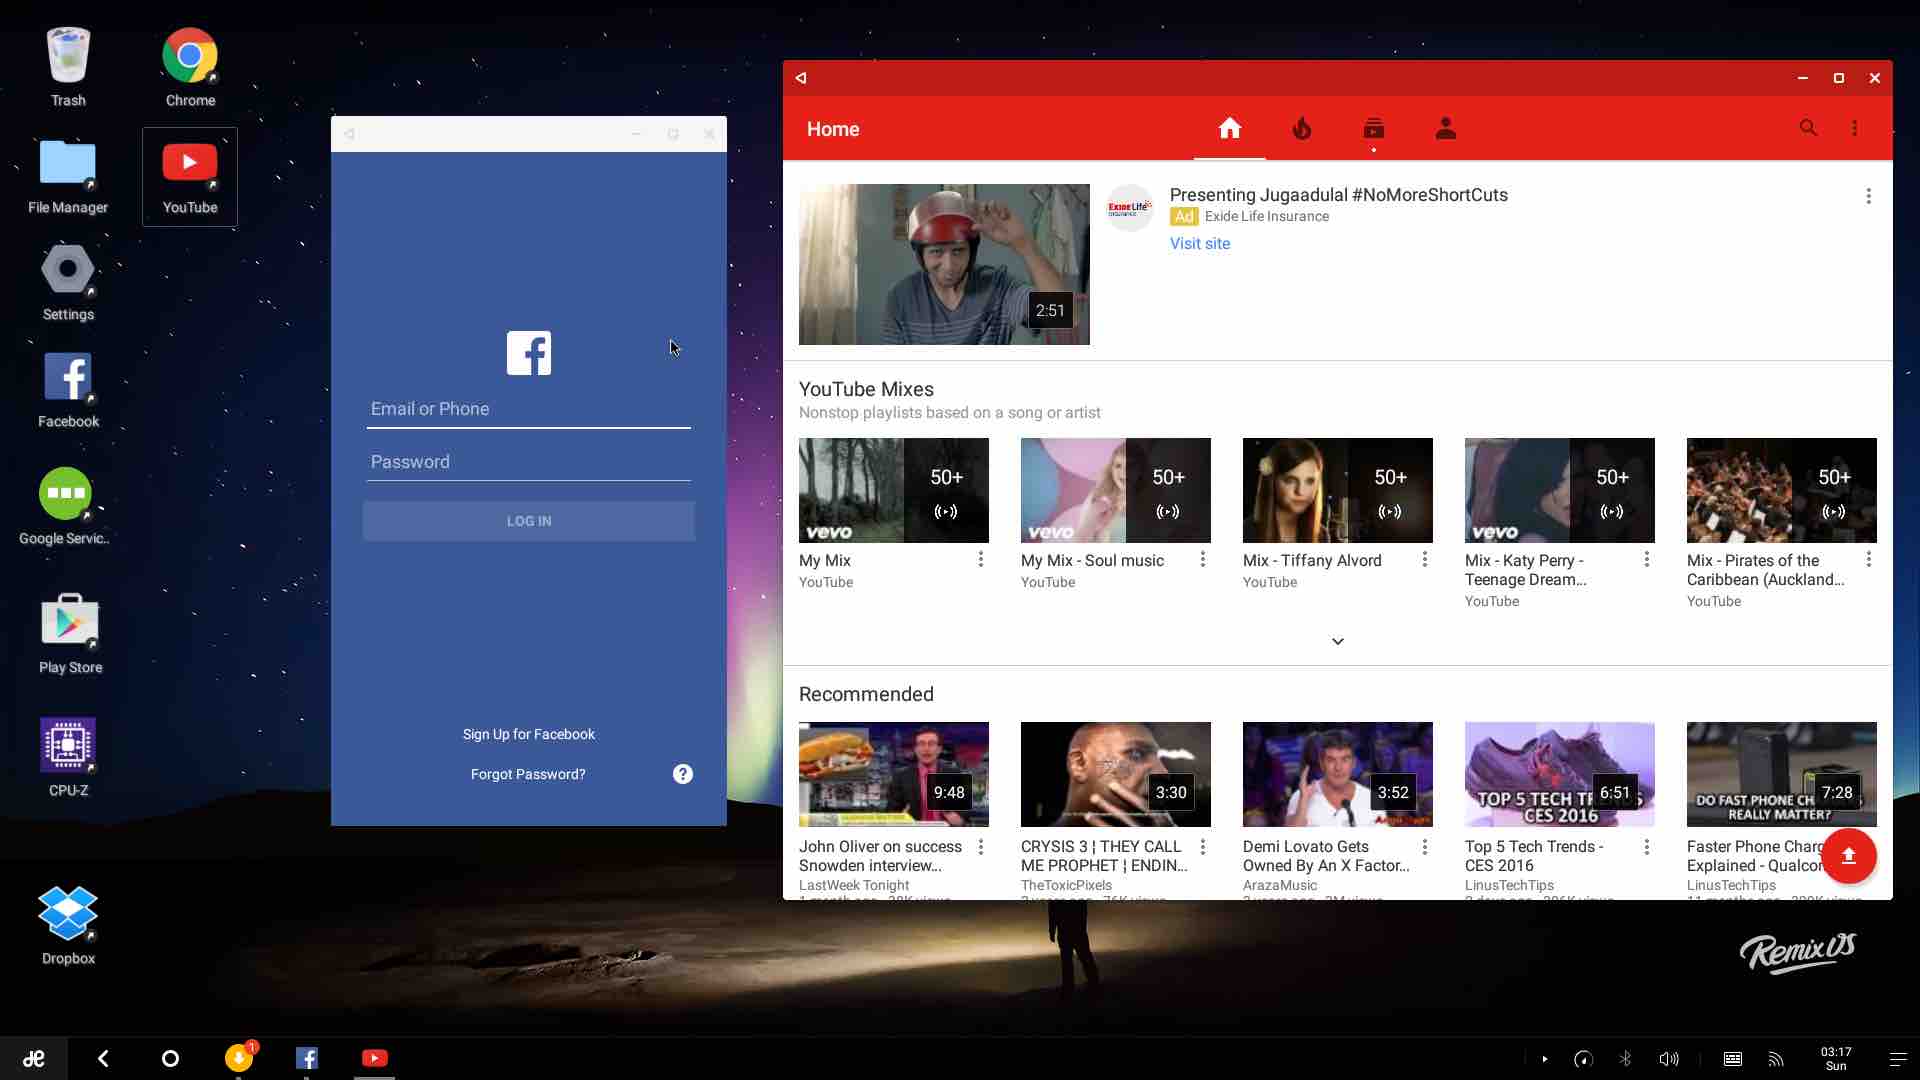Click the LOG IN button on Facebook

(527, 520)
